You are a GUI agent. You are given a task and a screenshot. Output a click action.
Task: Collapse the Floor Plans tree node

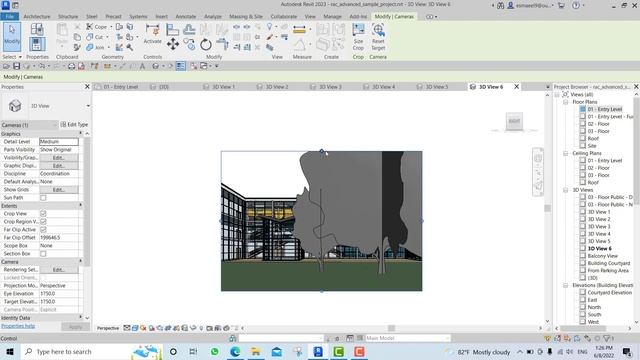(x=565, y=102)
